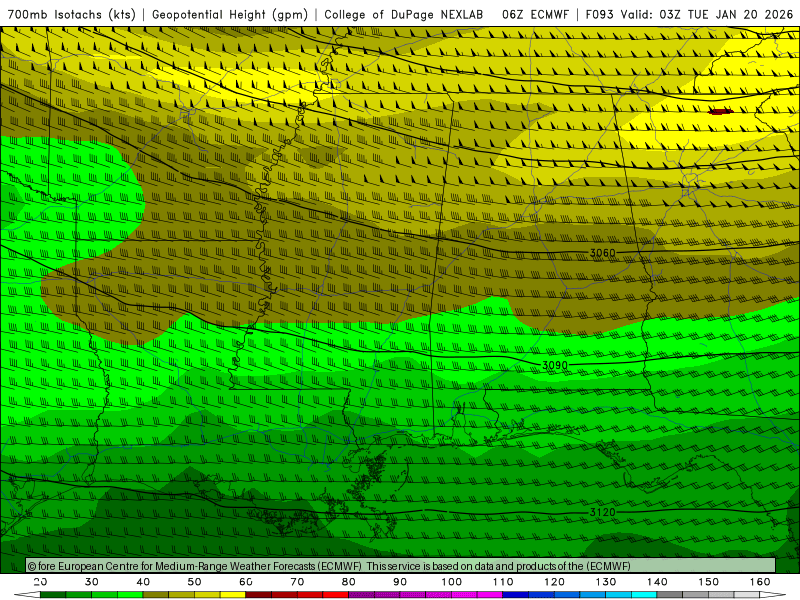Viewport: 800px width, 600px height.
Task: Click the color bar label '140'
Action: pos(657,582)
